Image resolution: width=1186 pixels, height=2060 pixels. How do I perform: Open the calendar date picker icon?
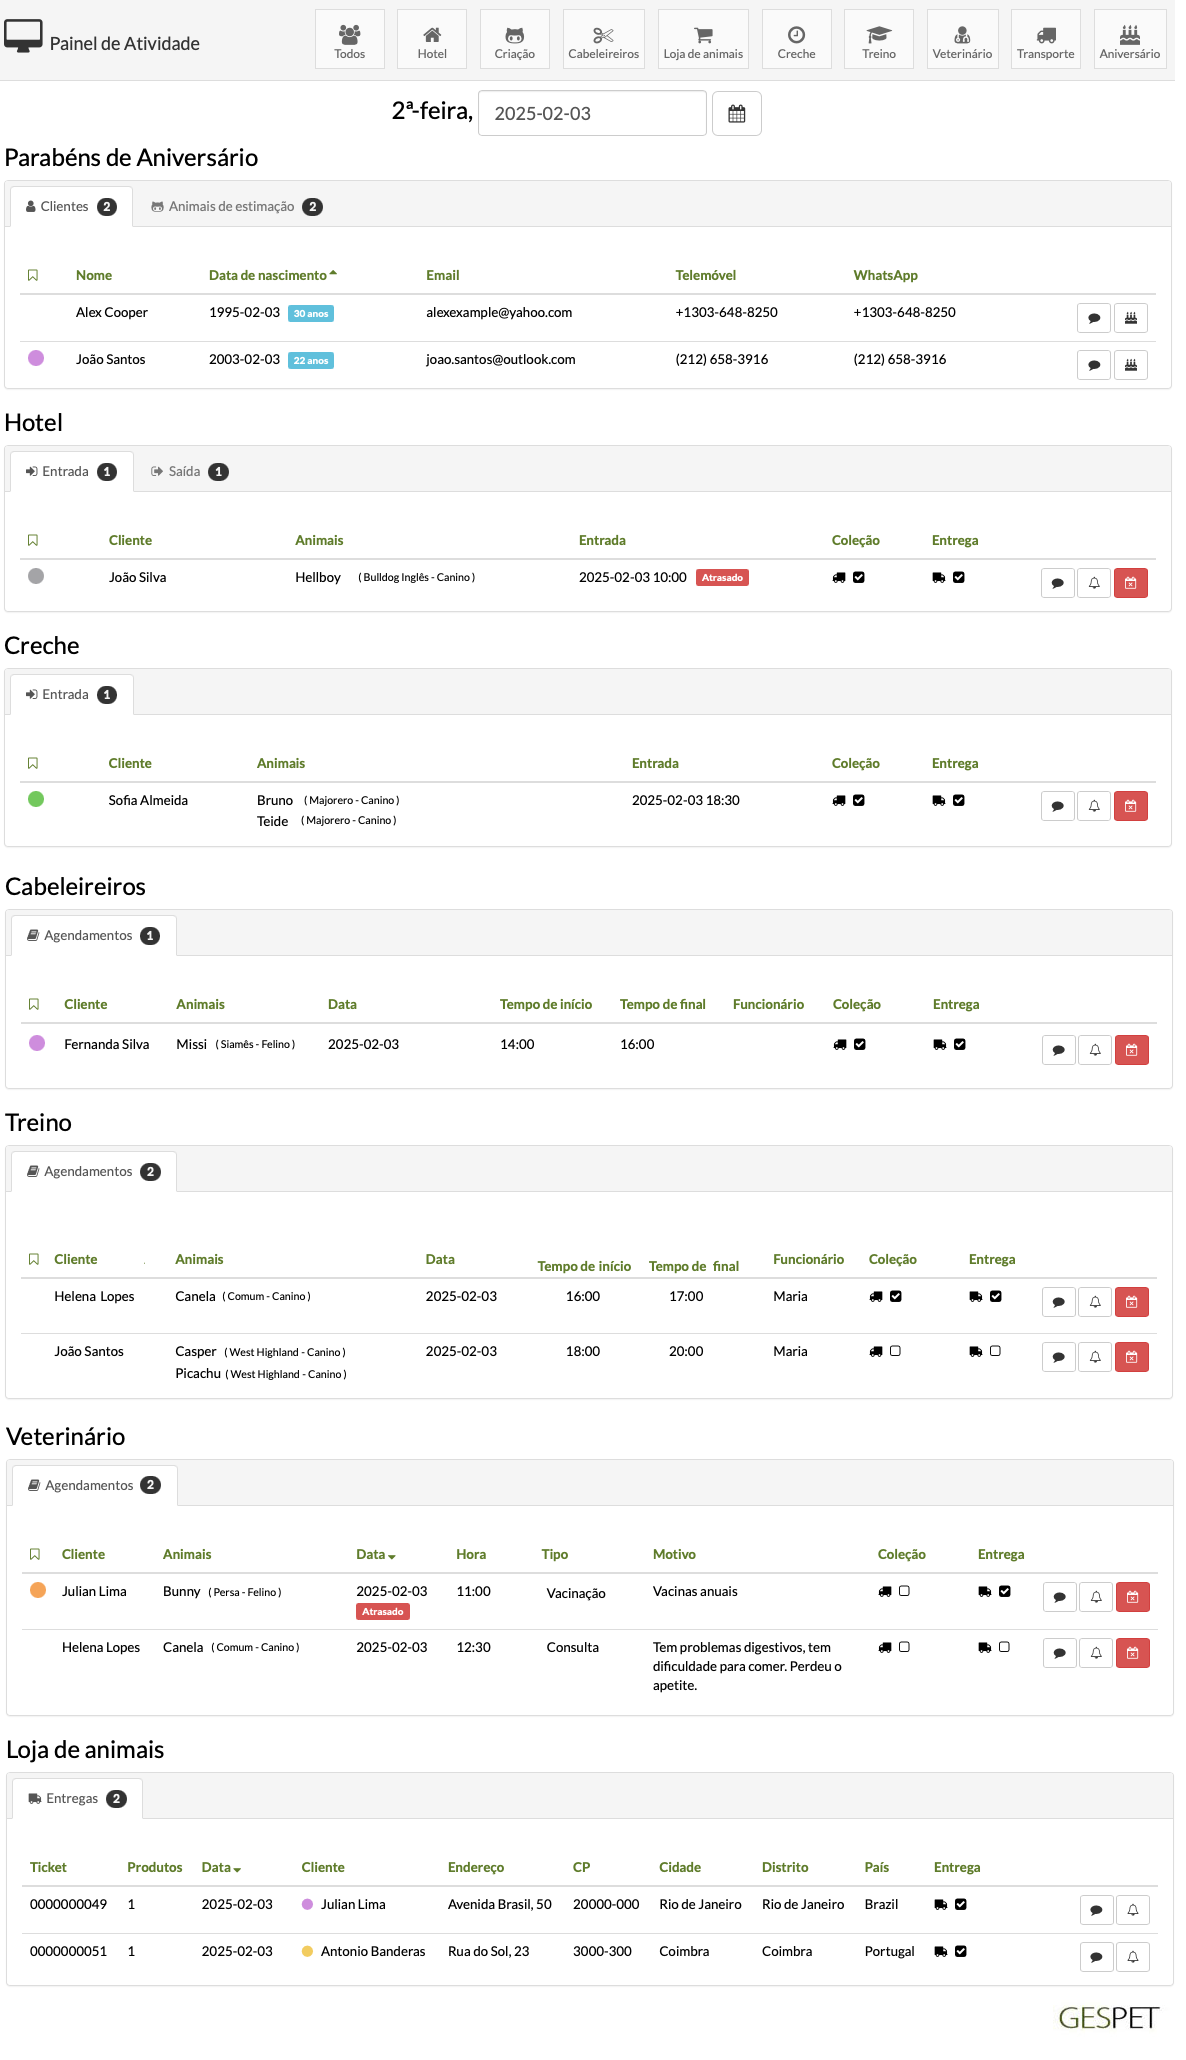pyautogui.click(x=736, y=114)
